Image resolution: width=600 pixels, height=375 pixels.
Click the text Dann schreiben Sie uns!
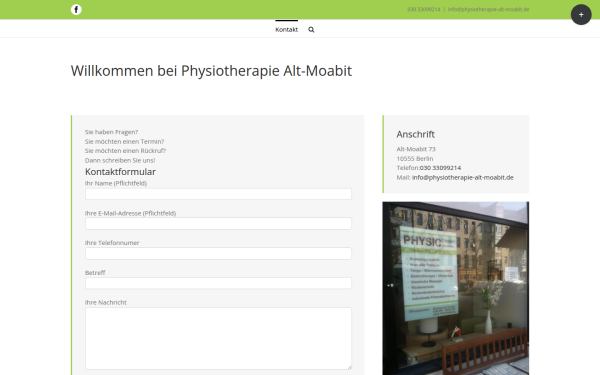point(120,160)
